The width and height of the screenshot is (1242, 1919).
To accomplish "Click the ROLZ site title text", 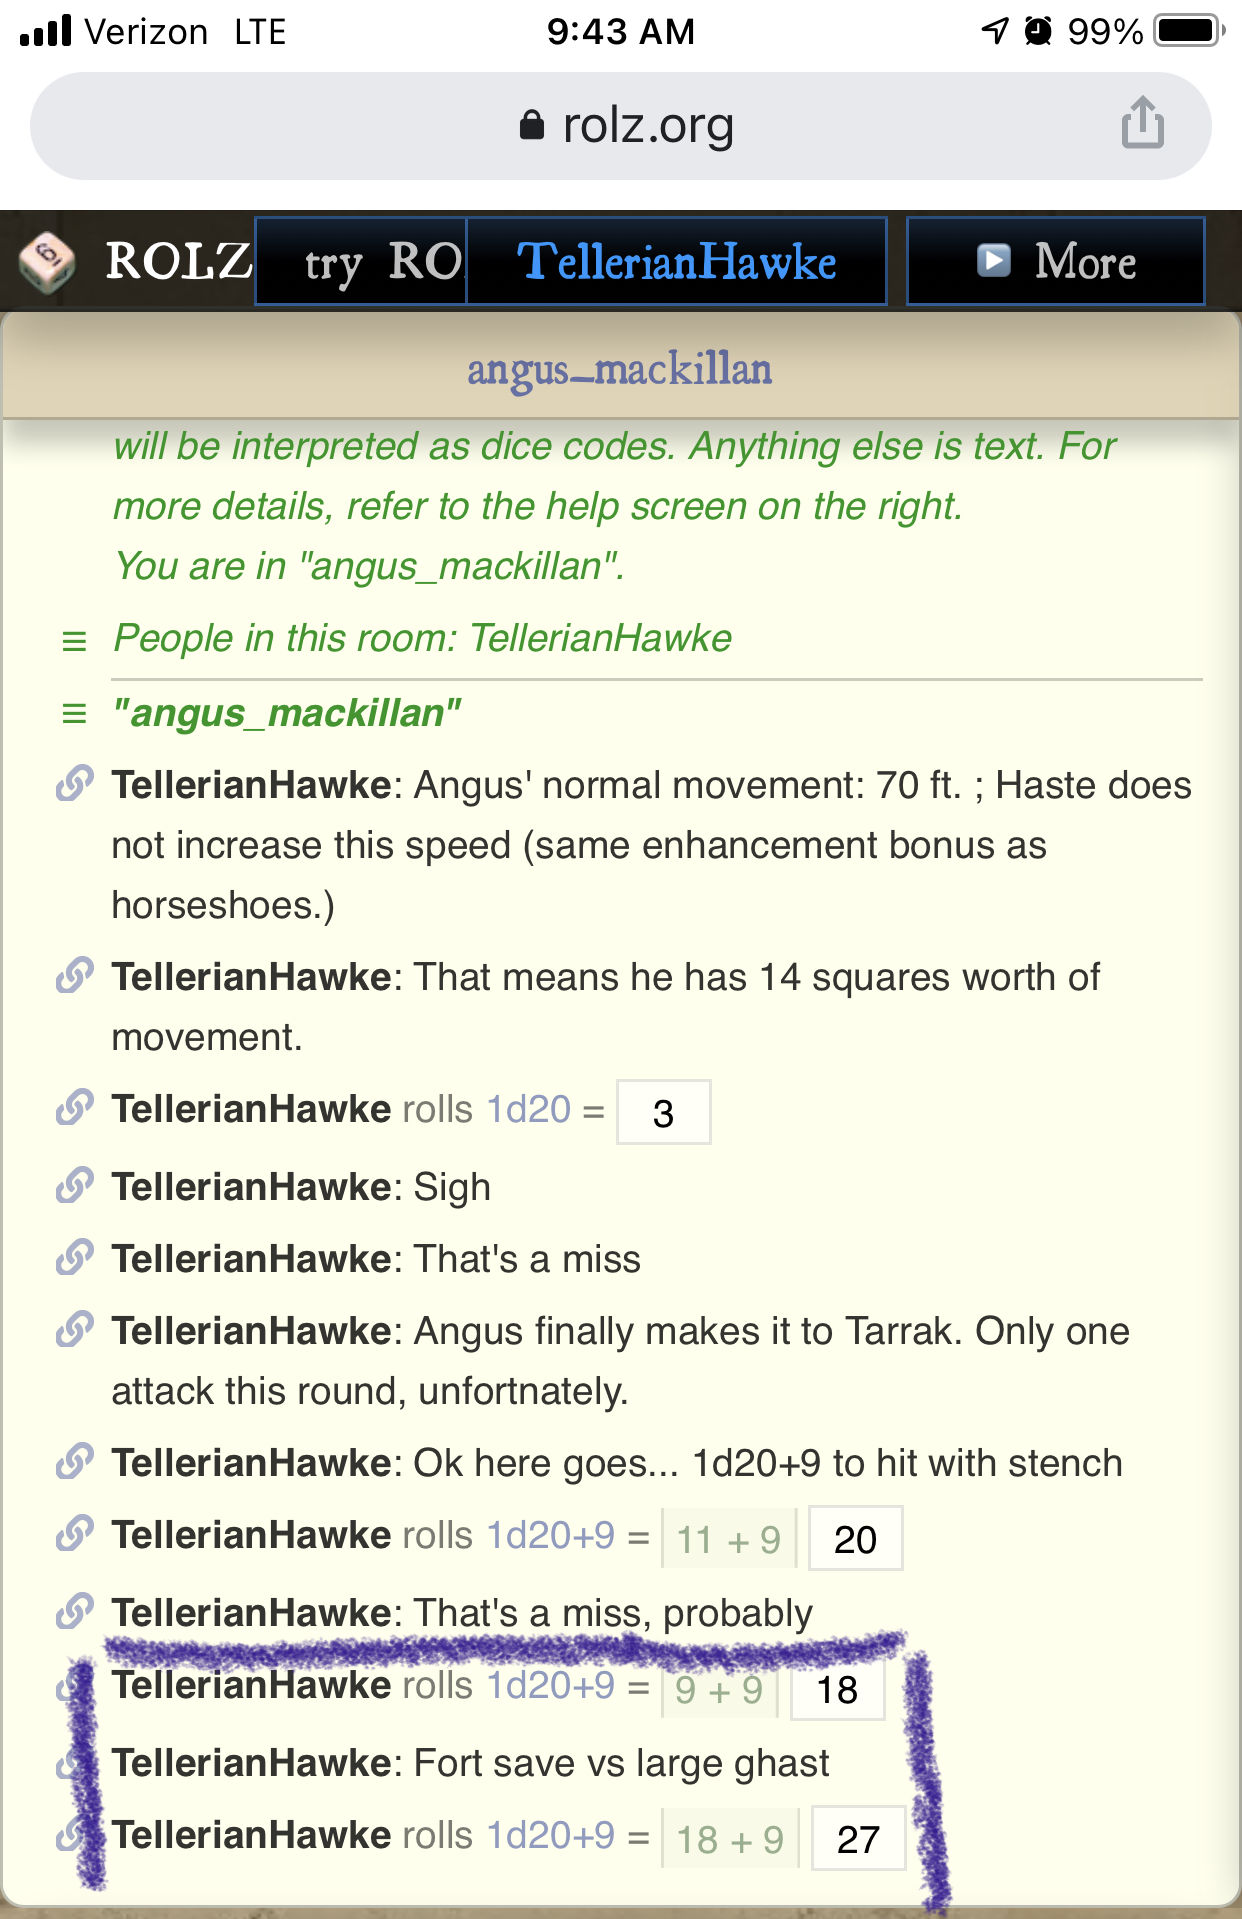I will pos(178,261).
